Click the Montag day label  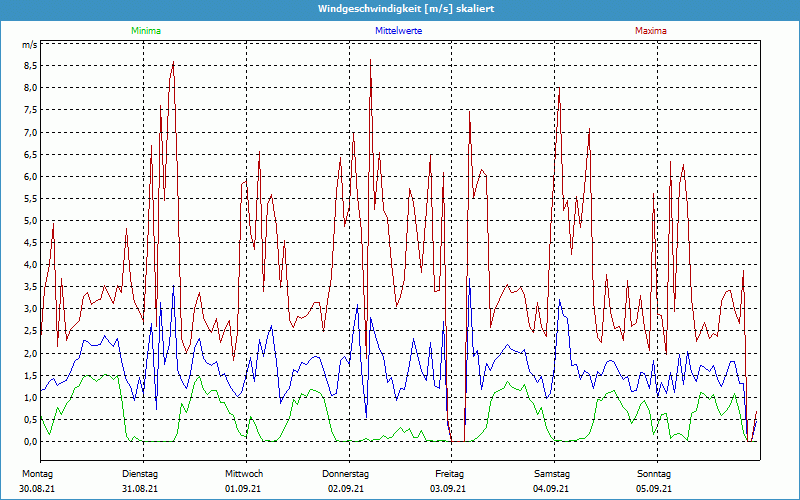click(x=37, y=474)
